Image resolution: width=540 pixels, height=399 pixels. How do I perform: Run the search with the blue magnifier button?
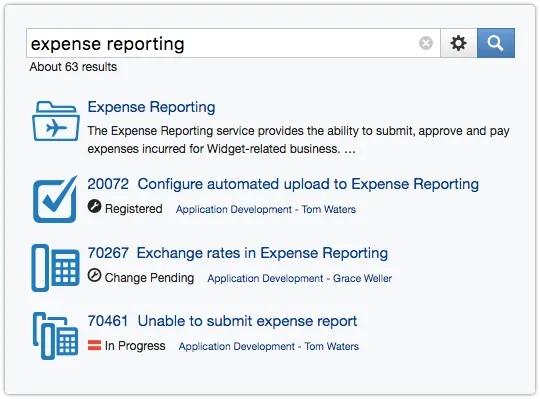496,43
